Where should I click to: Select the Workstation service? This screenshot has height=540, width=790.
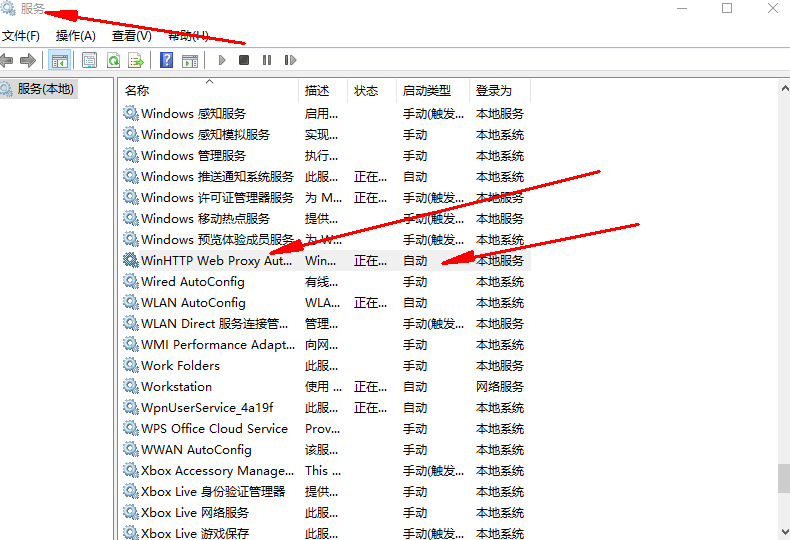coord(326,386)
